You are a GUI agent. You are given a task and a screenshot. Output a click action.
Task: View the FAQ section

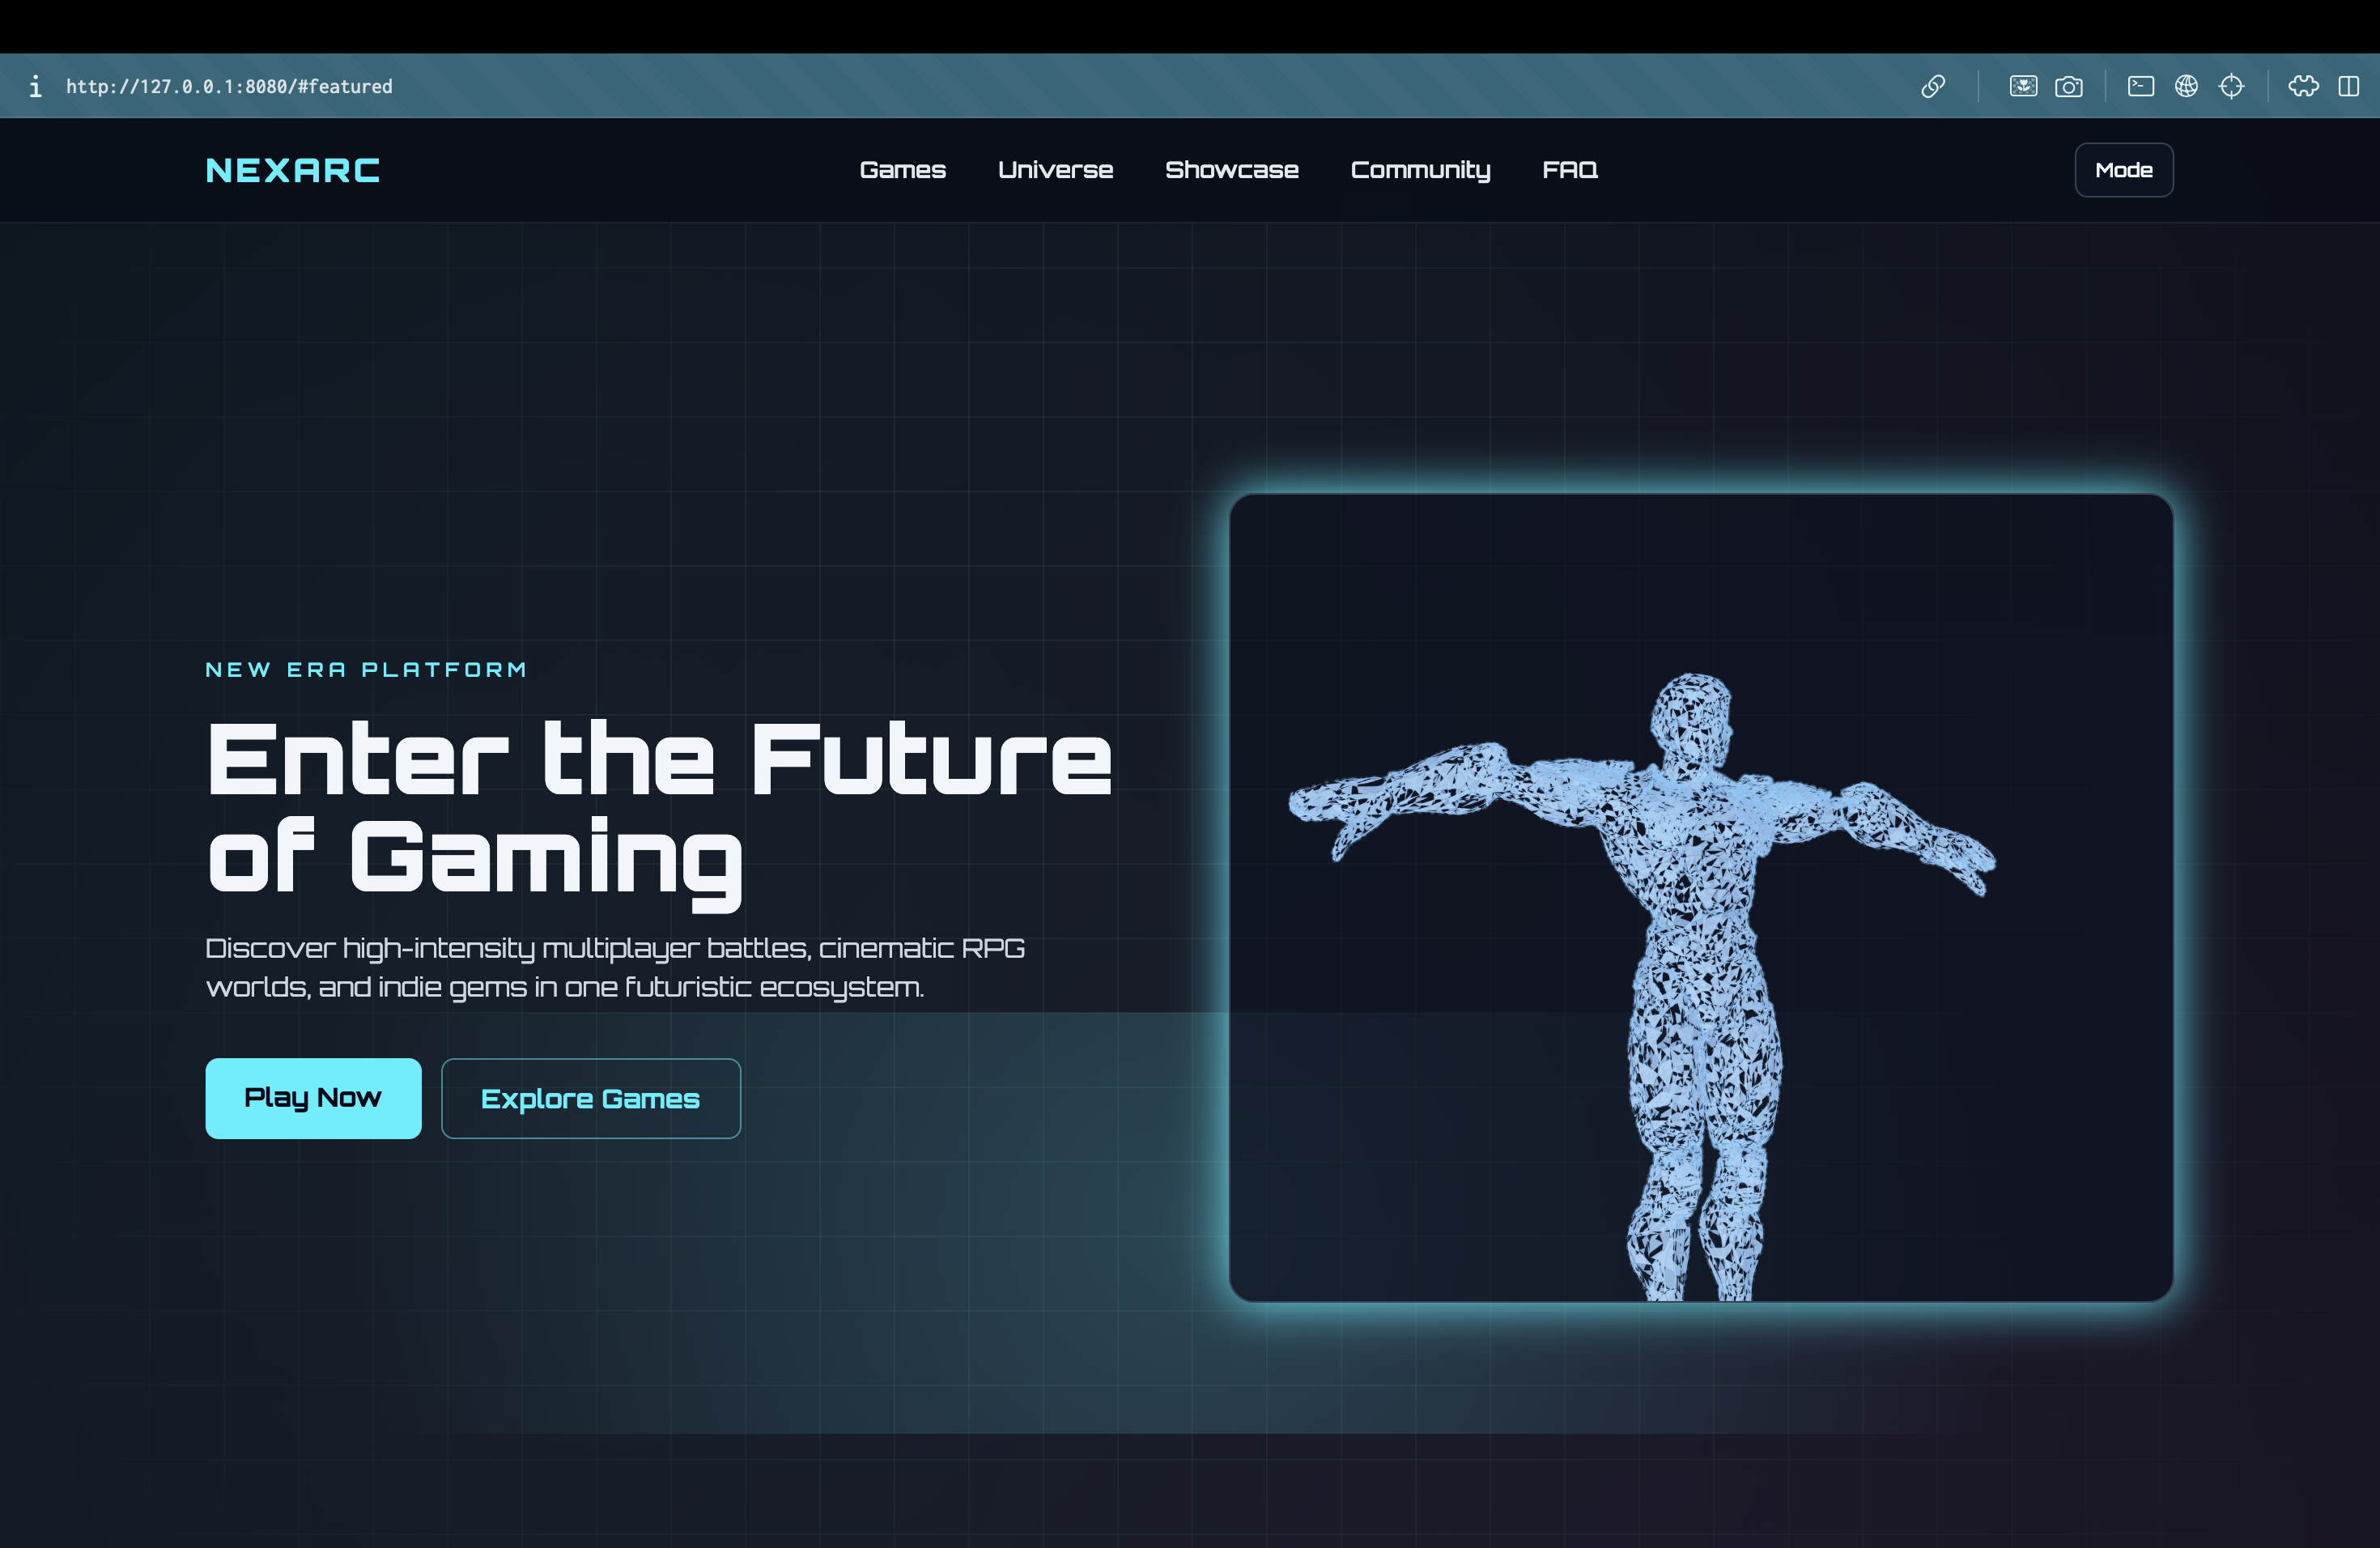(x=1569, y=170)
